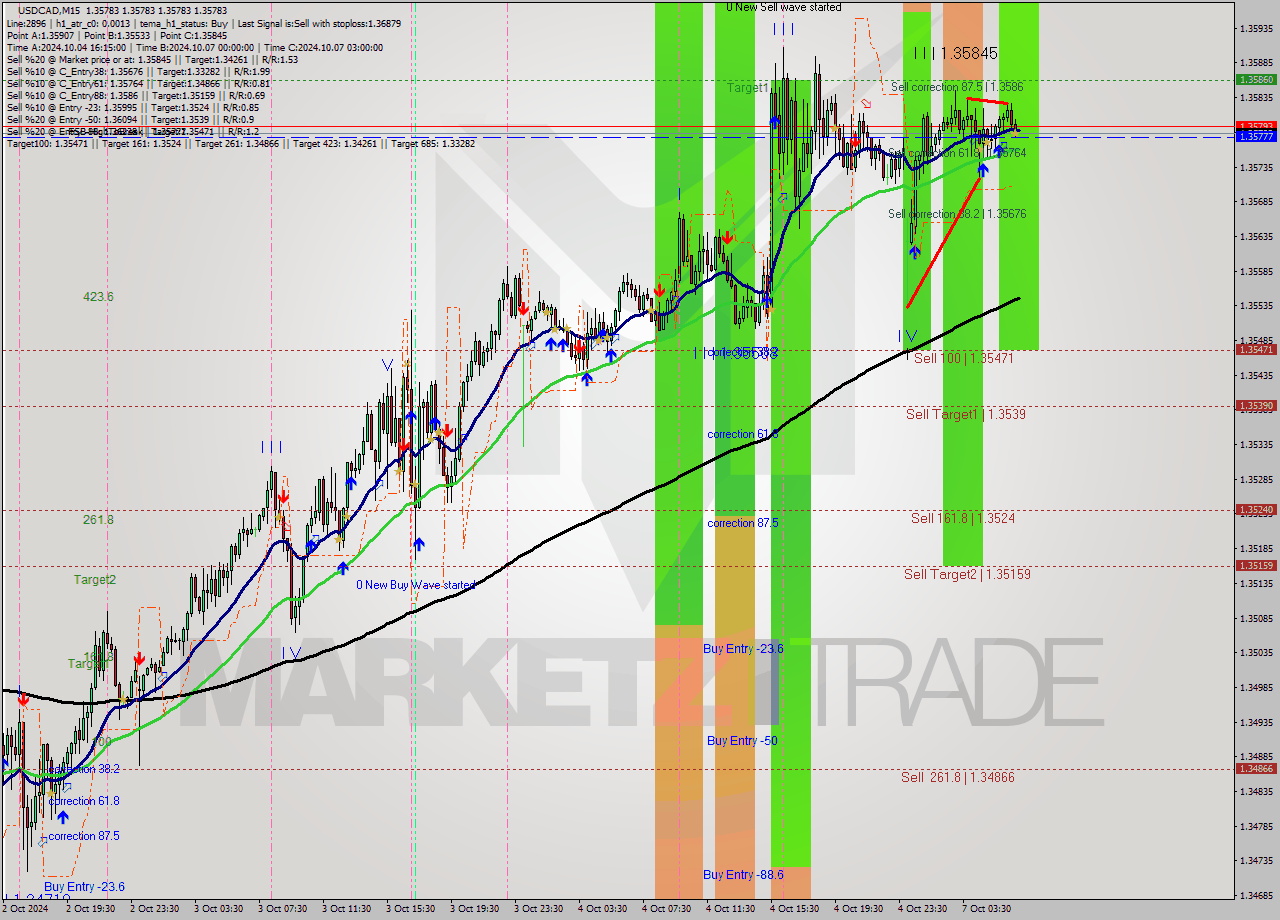The height and width of the screenshot is (920, 1280).
Task: Click the green 'Target2' label
Action: [x=94, y=580]
